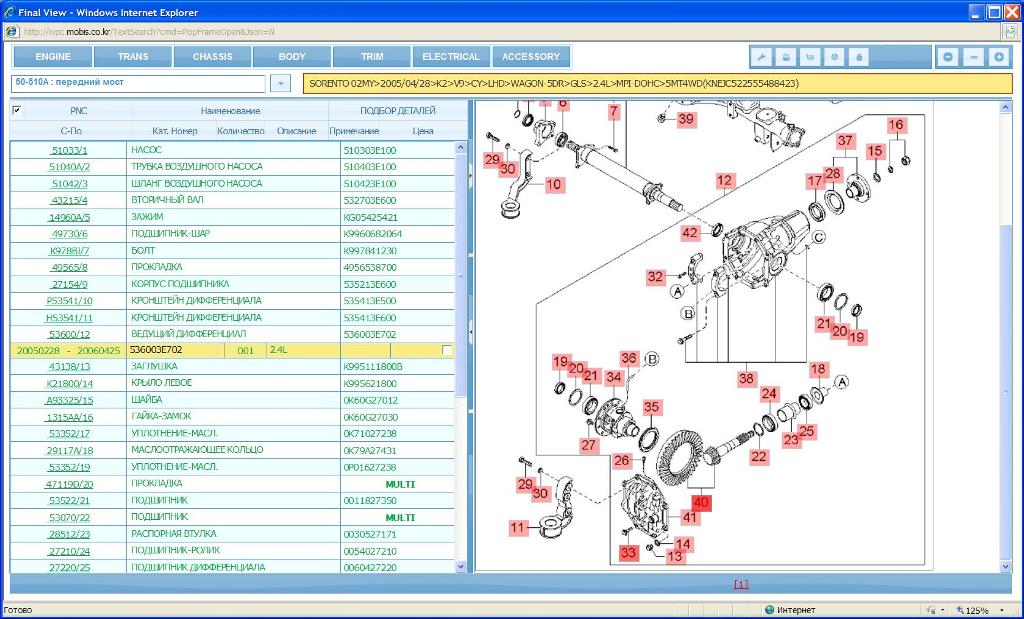Screen dimensions: 1024x619
Task: Click the printer icon in toolbar
Action: (x=786, y=57)
